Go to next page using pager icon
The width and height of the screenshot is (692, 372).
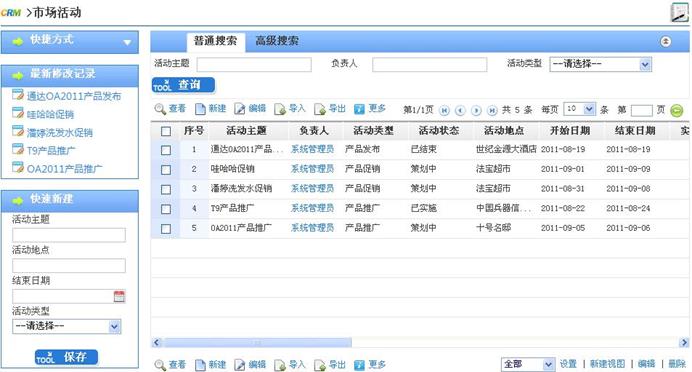476,110
